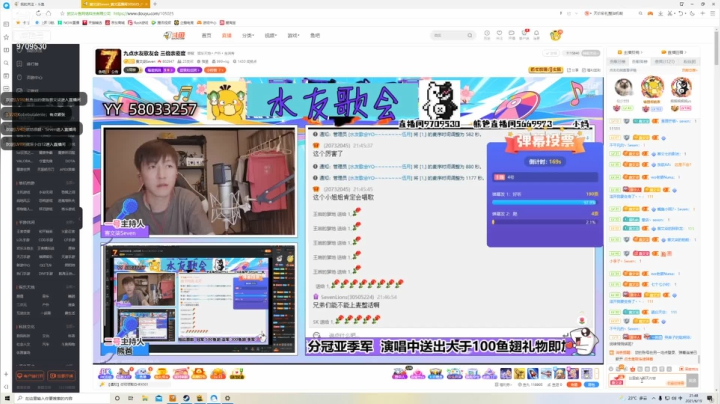Expand the 游戏 games dropdown in header
The height and width of the screenshot is (404, 720).
pos(293,35)
